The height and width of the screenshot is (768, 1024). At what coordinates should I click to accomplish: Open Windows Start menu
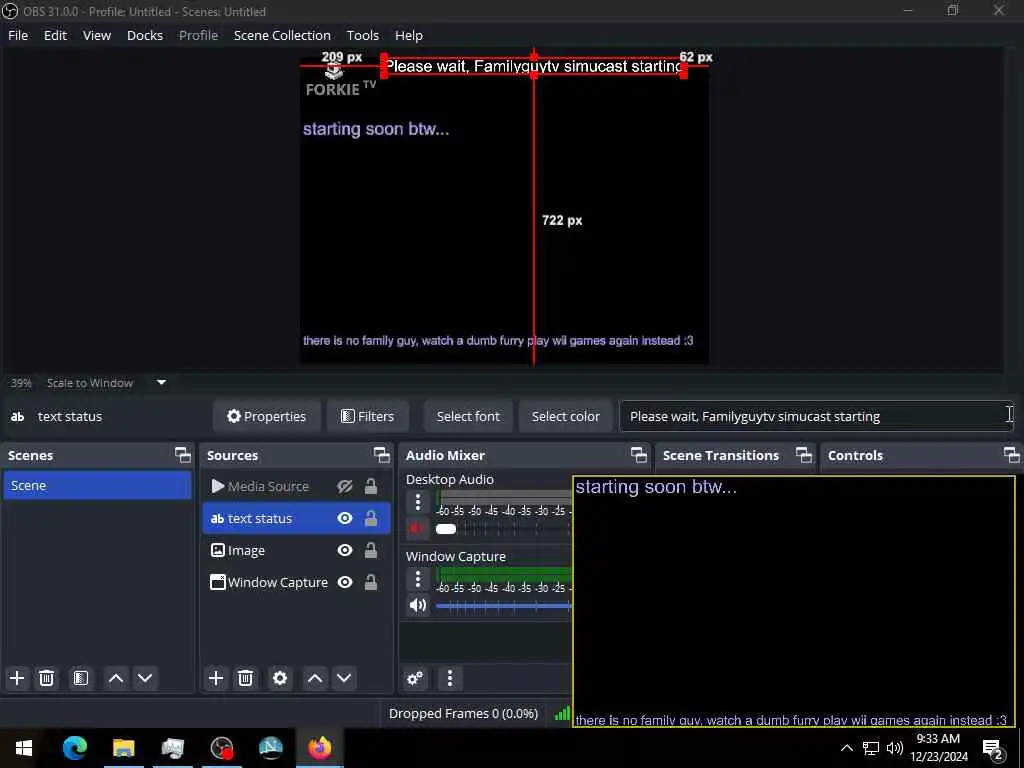[x=24, y=748]
